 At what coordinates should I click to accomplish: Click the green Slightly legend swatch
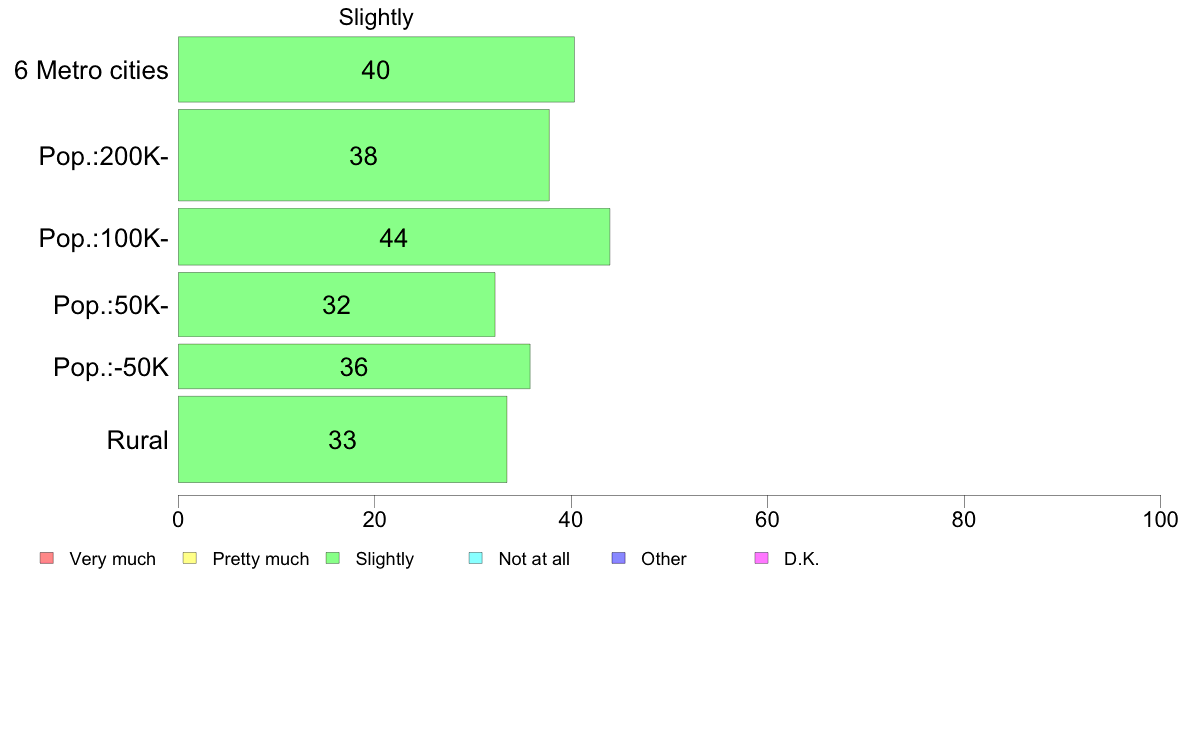333,559
